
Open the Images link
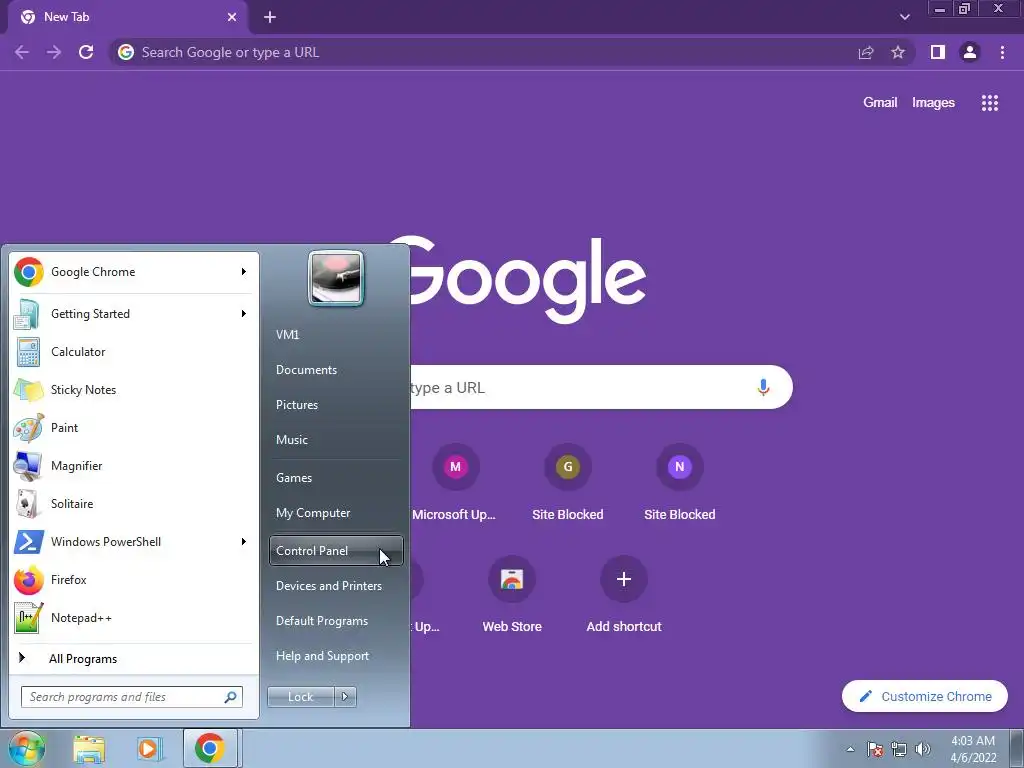pos(933,103)
